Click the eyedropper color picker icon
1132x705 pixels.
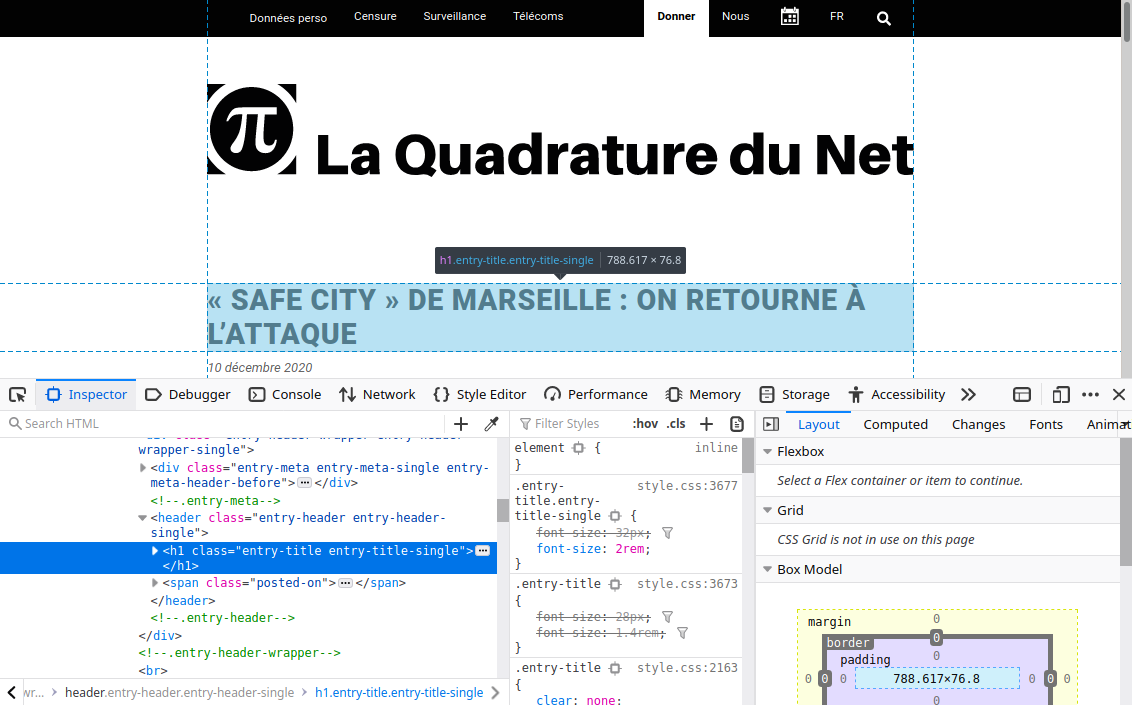491,424
